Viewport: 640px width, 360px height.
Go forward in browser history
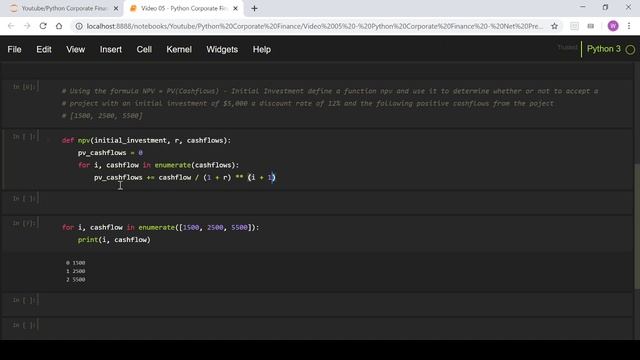pyautogui.click(x=27, y=26)
